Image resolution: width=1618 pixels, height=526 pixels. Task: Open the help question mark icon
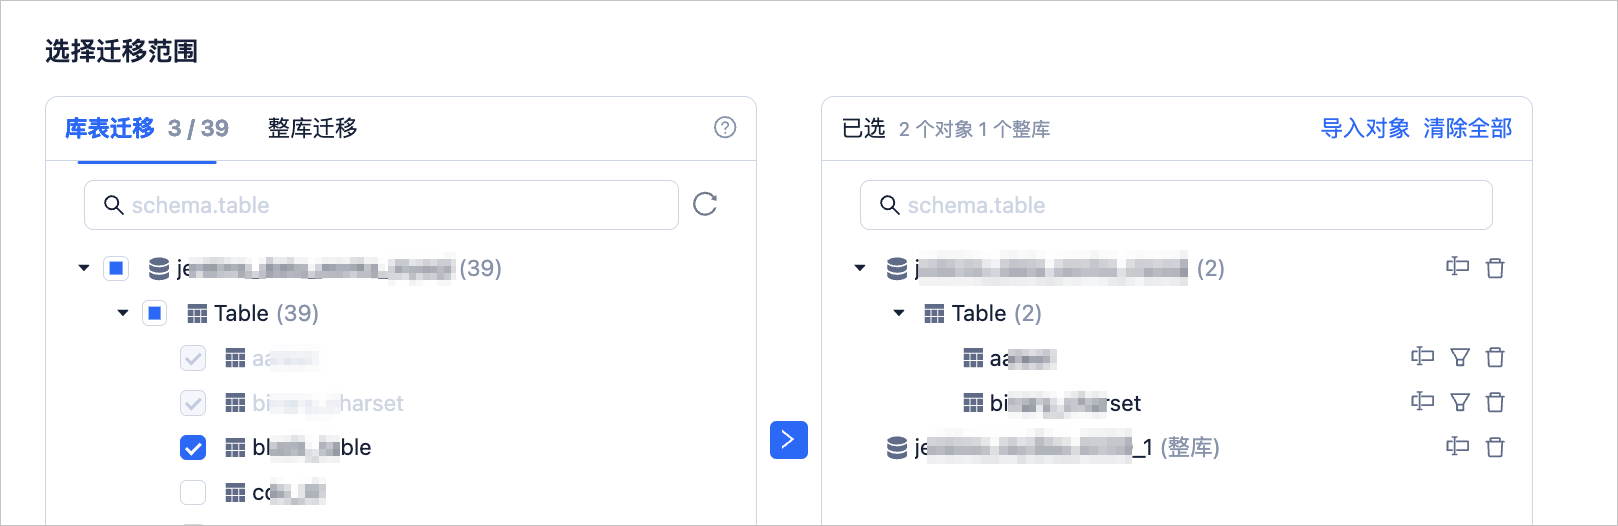[x=725, y=127]
